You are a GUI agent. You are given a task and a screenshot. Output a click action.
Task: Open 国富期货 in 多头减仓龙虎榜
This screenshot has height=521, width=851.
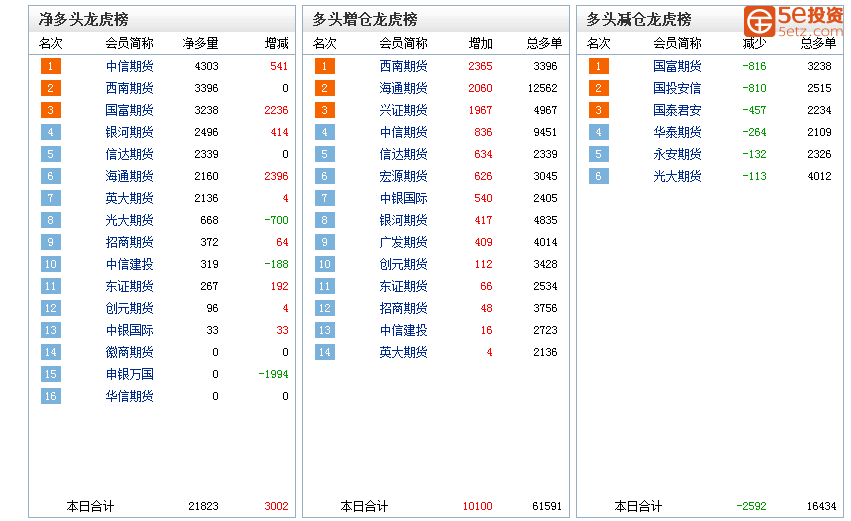(x=677, y=66)
